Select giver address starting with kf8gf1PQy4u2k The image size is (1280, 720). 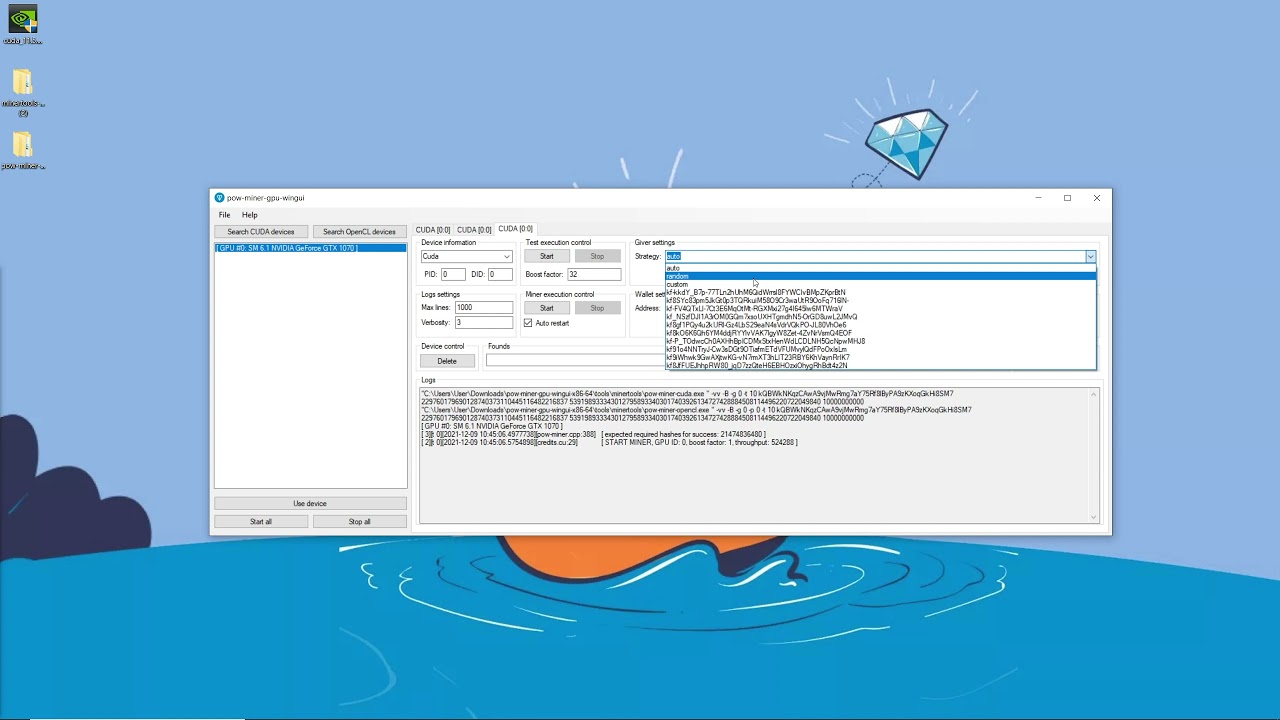point(880,325)
